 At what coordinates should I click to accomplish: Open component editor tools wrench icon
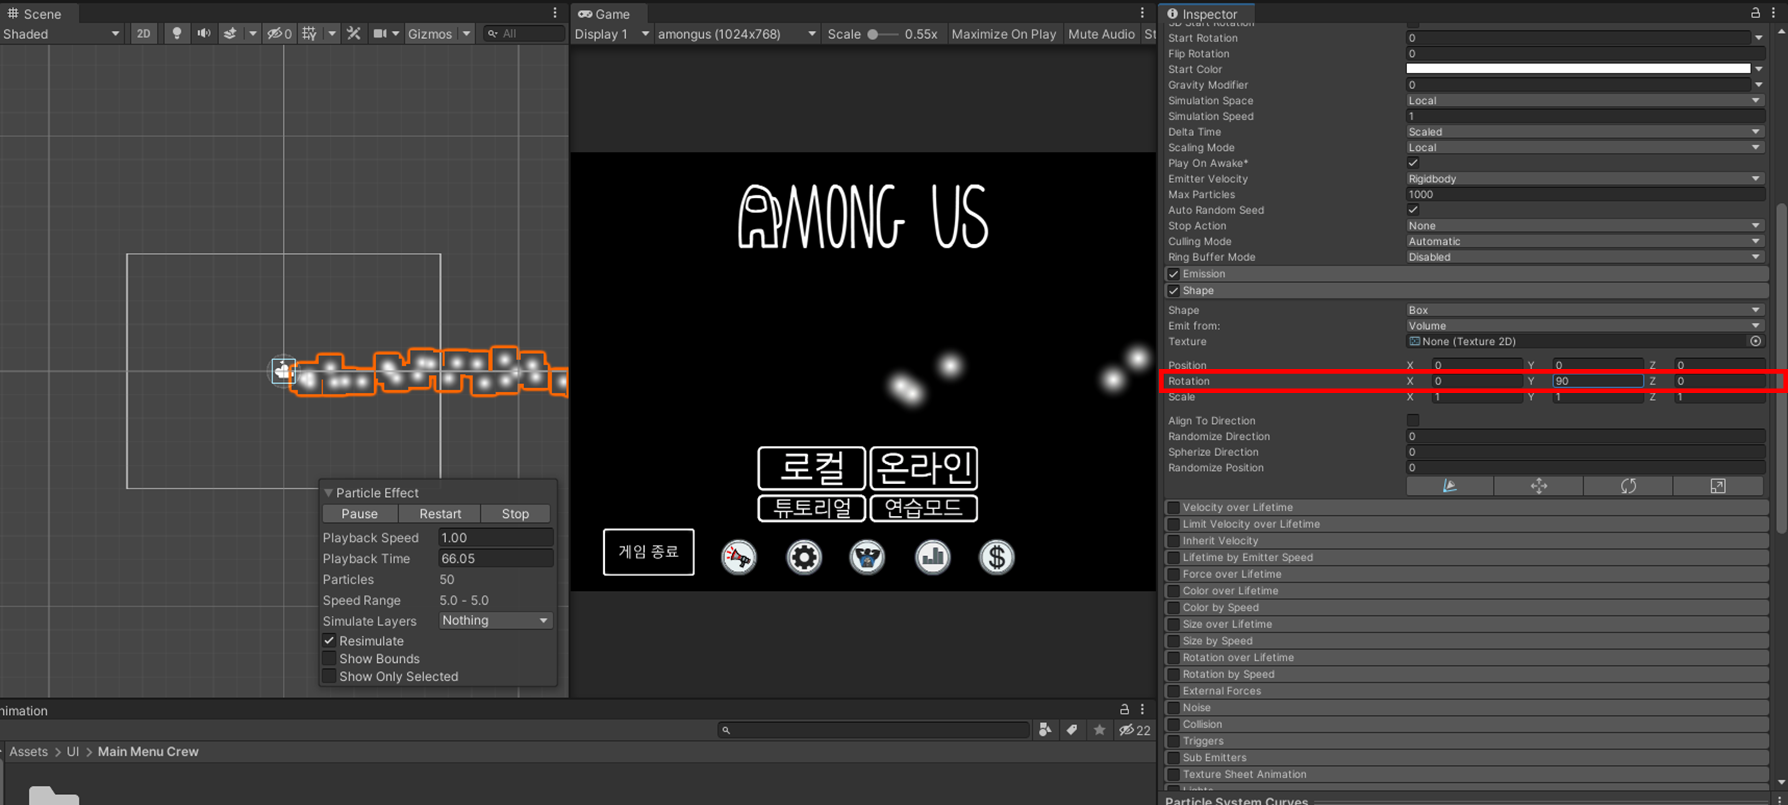click(354, 33)
